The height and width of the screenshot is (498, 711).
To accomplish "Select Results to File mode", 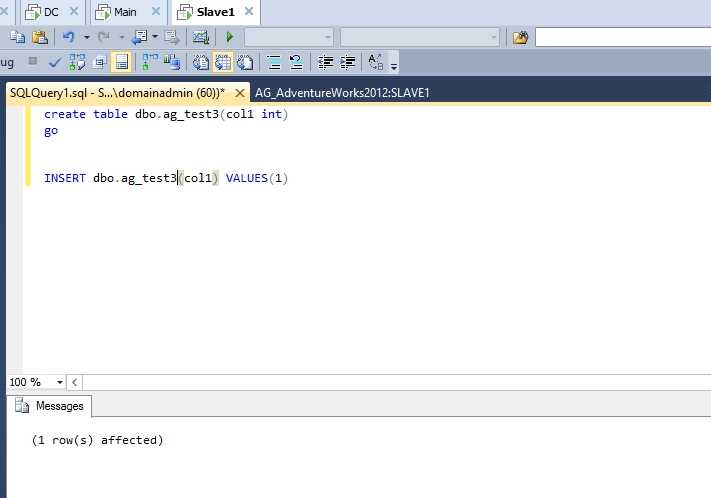I will 245,62.
